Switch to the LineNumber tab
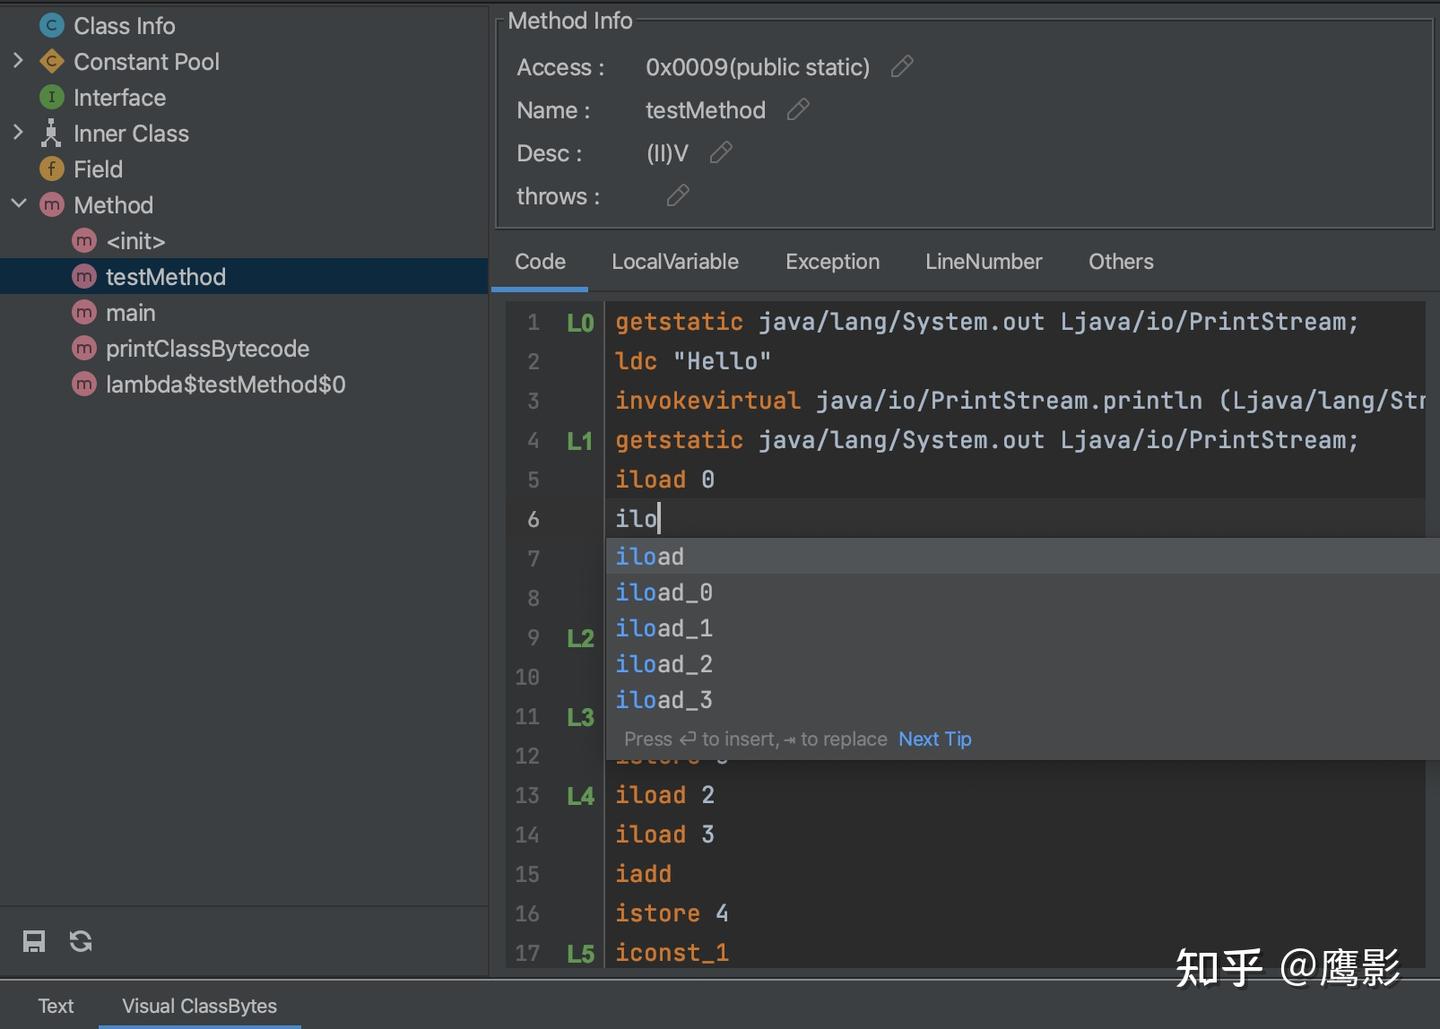The width and height of the screenshot is (1440, 1029). [983, 262]
